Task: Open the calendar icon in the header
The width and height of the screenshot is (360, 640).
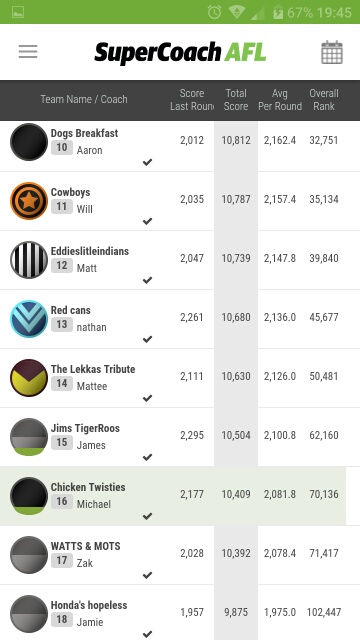Action: tap(332, 52)
